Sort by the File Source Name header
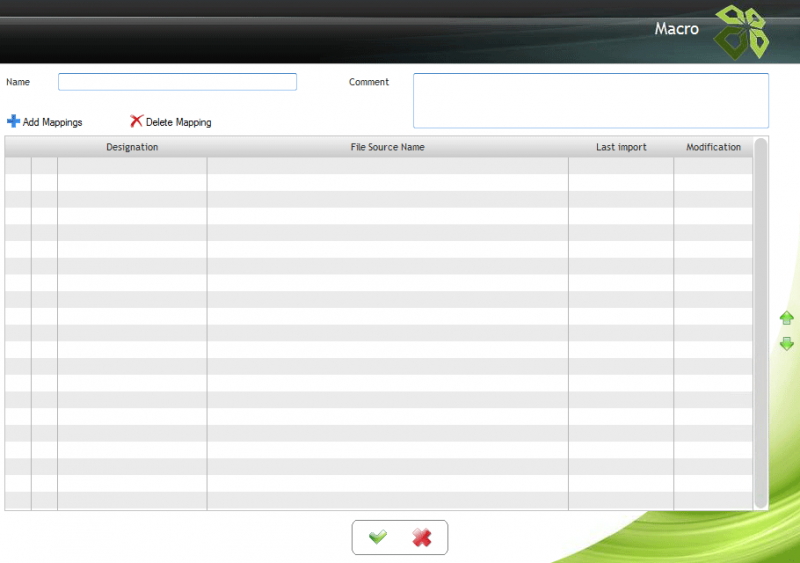Viewport: 800px width, 563px height. tap(387, 147)
